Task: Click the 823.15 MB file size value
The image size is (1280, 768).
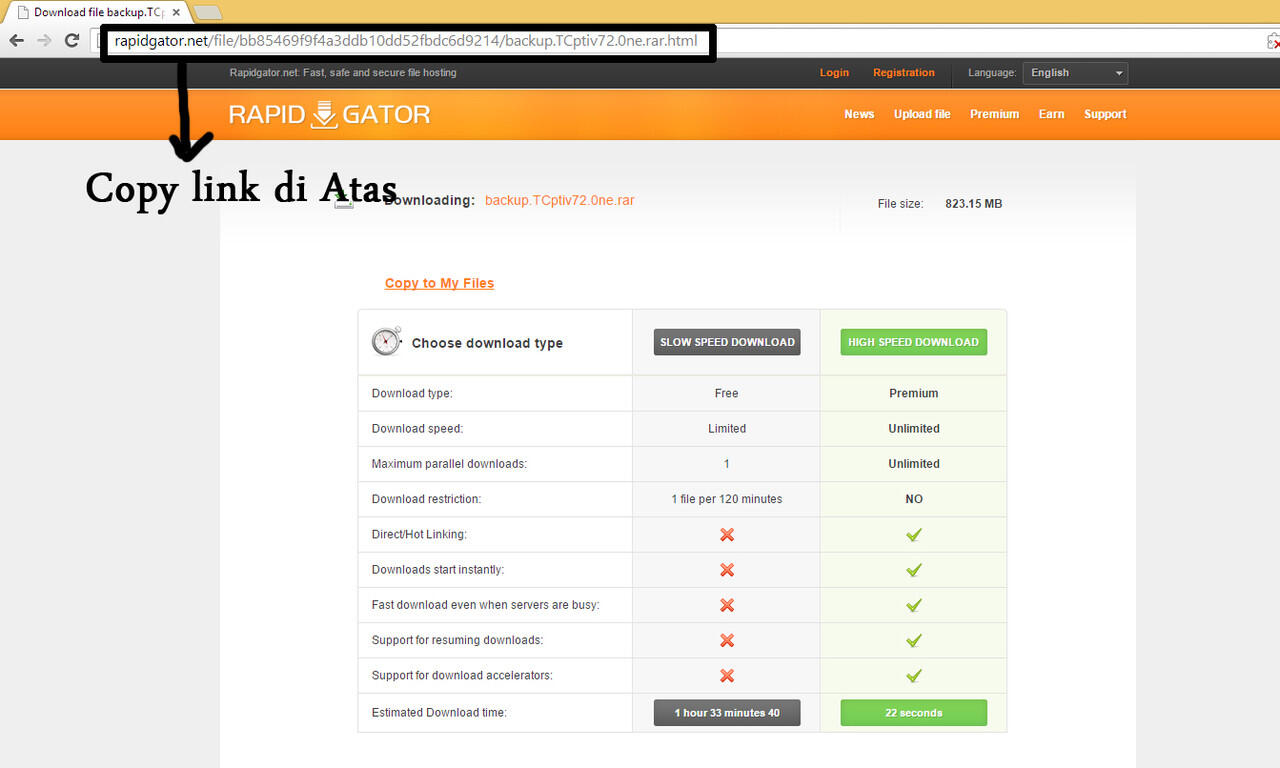Action: [973, 204]
